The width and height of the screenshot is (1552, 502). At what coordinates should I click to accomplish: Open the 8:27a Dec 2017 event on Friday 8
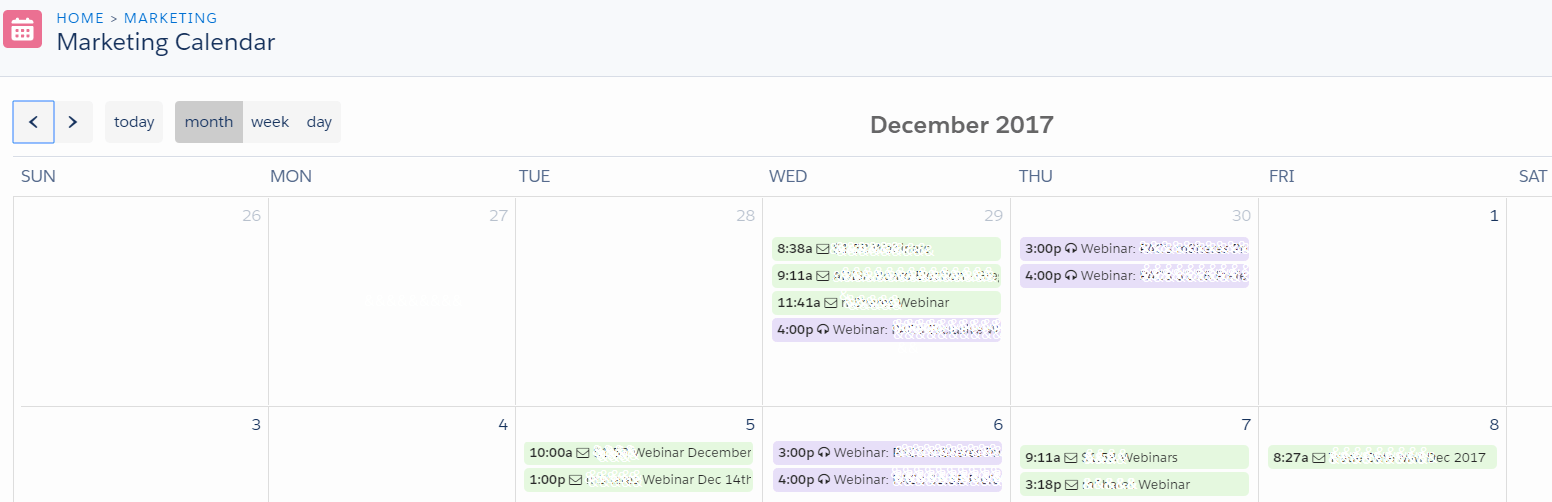[x=1382, y=457]
